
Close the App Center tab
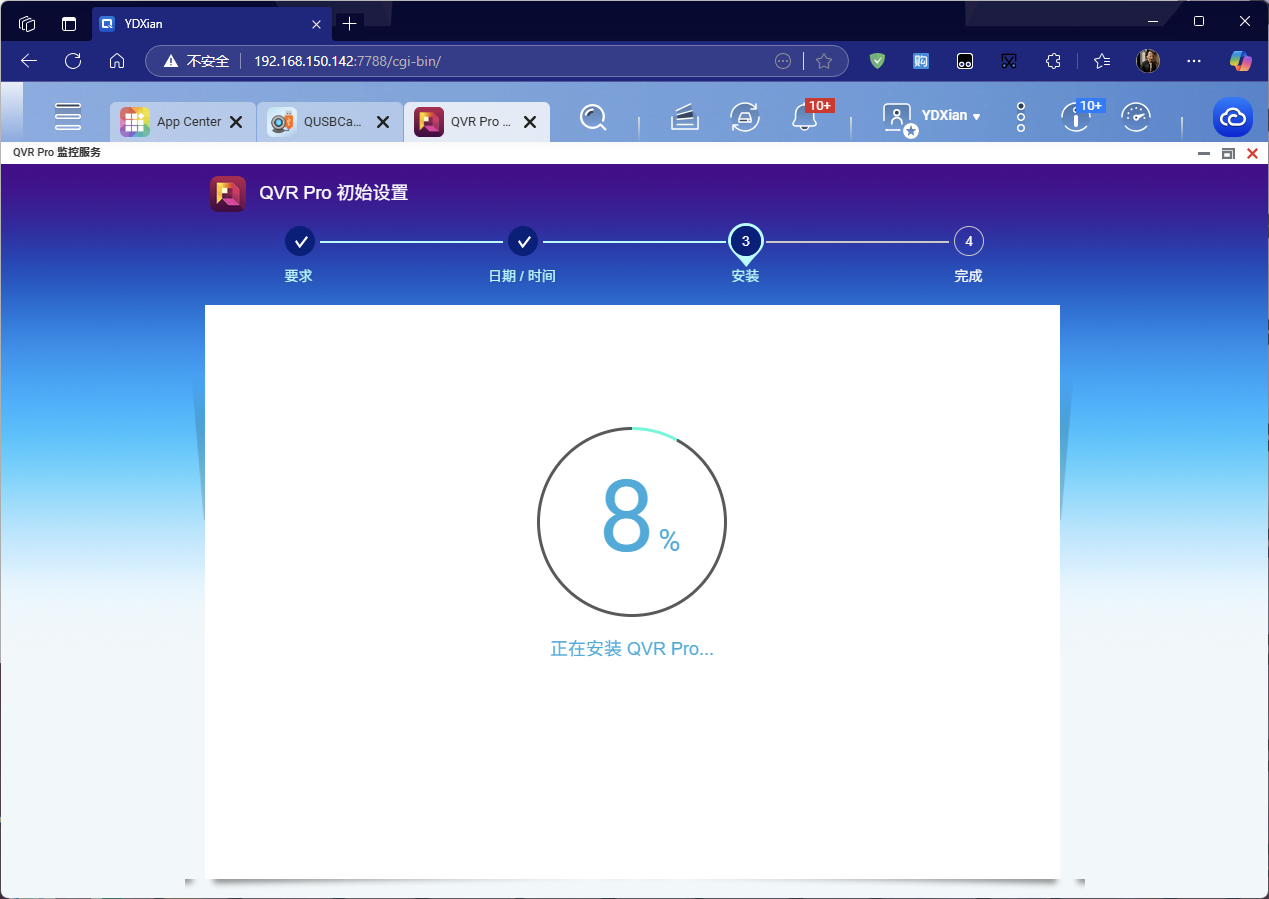point(236,122)
